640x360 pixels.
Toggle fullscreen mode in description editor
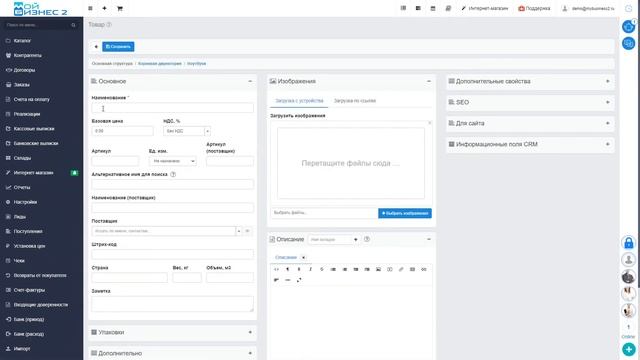pyautogui.click(x=299, y=280)
